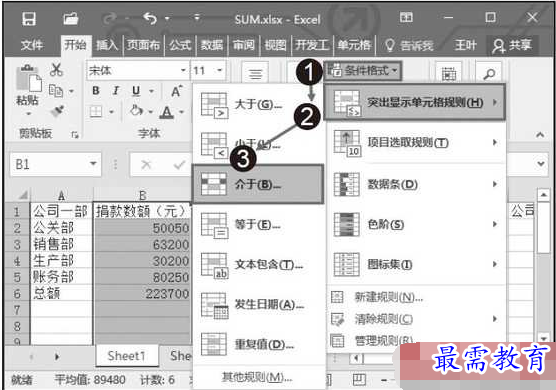The height and width of the screenshot is (390, 556).
Task: Click cell containing 63200
Action: (x=142, y=244)
